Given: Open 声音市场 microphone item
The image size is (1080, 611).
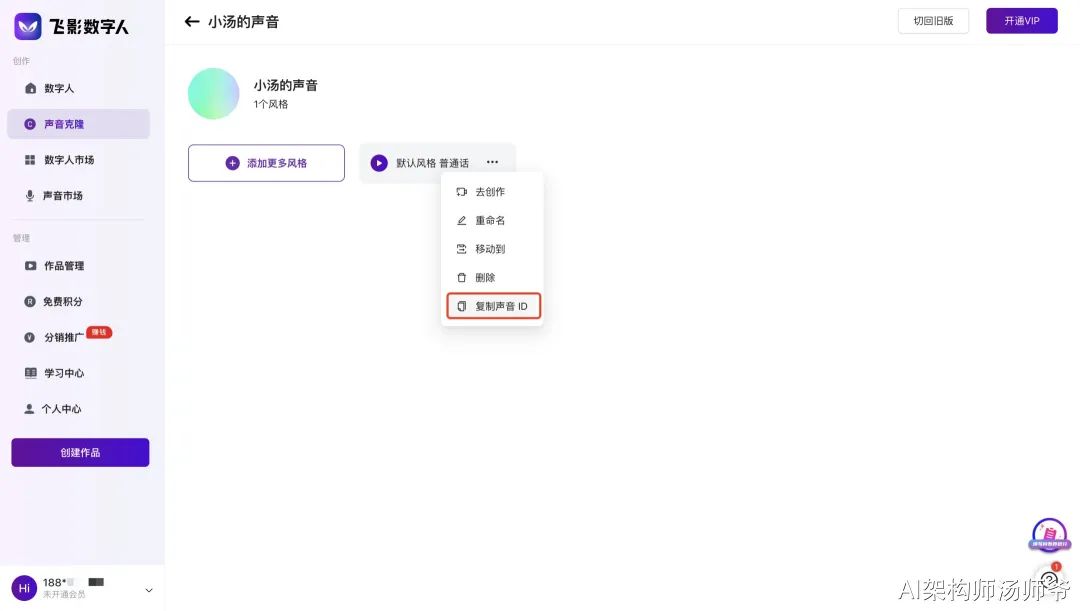Looking at the screenshot, I should pos(62,196).
